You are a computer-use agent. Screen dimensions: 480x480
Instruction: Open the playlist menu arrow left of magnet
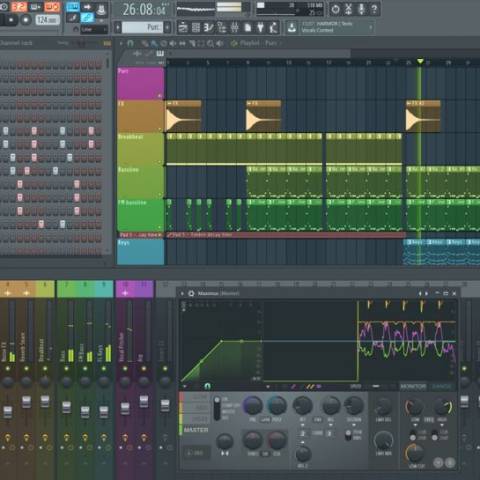coord(121,43)
